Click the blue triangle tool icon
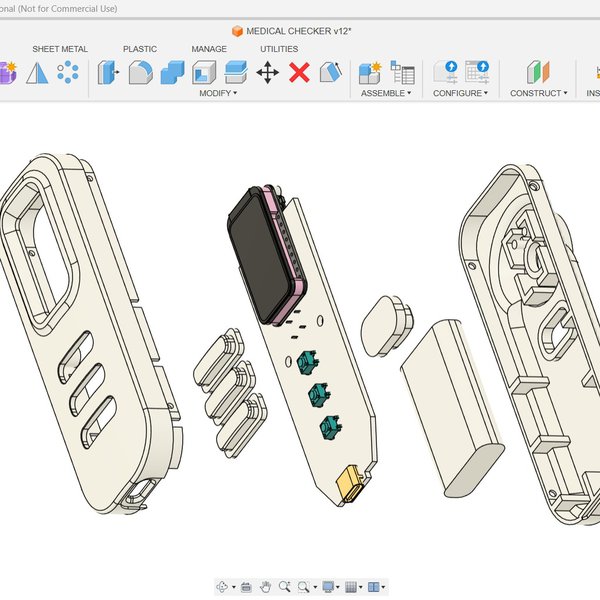 click(37, 73)
